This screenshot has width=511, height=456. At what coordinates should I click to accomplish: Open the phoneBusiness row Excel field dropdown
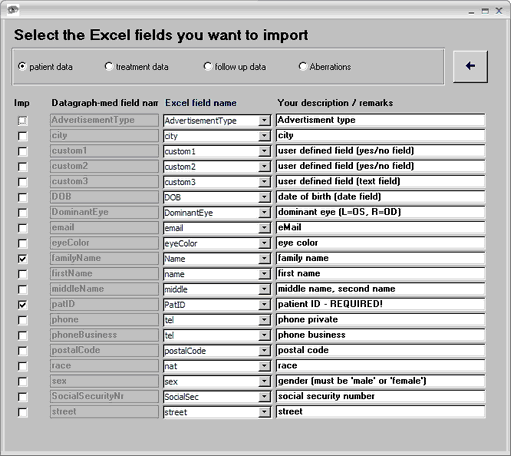point(264,335)
